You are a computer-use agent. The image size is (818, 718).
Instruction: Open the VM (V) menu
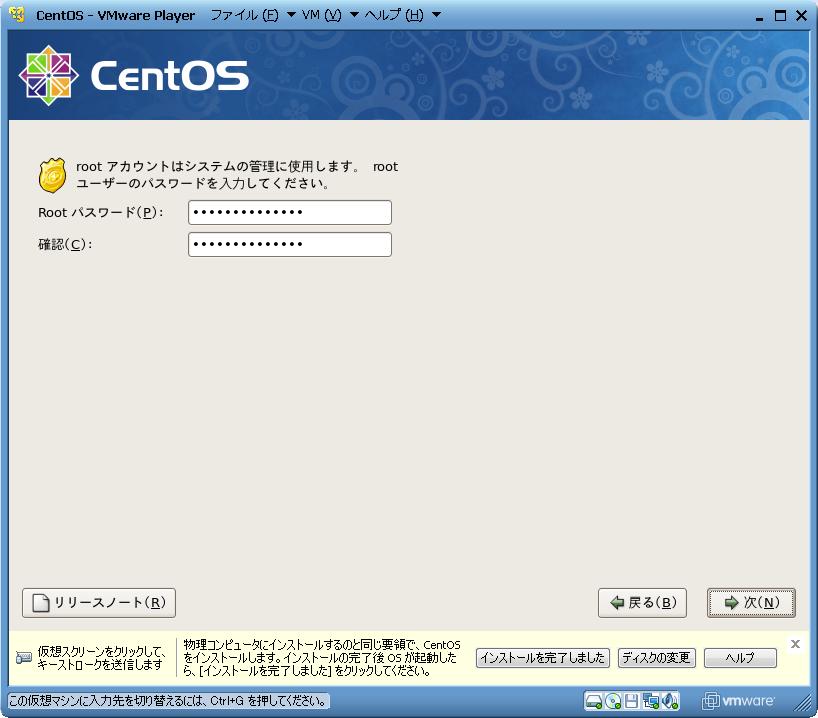point(321,15)
